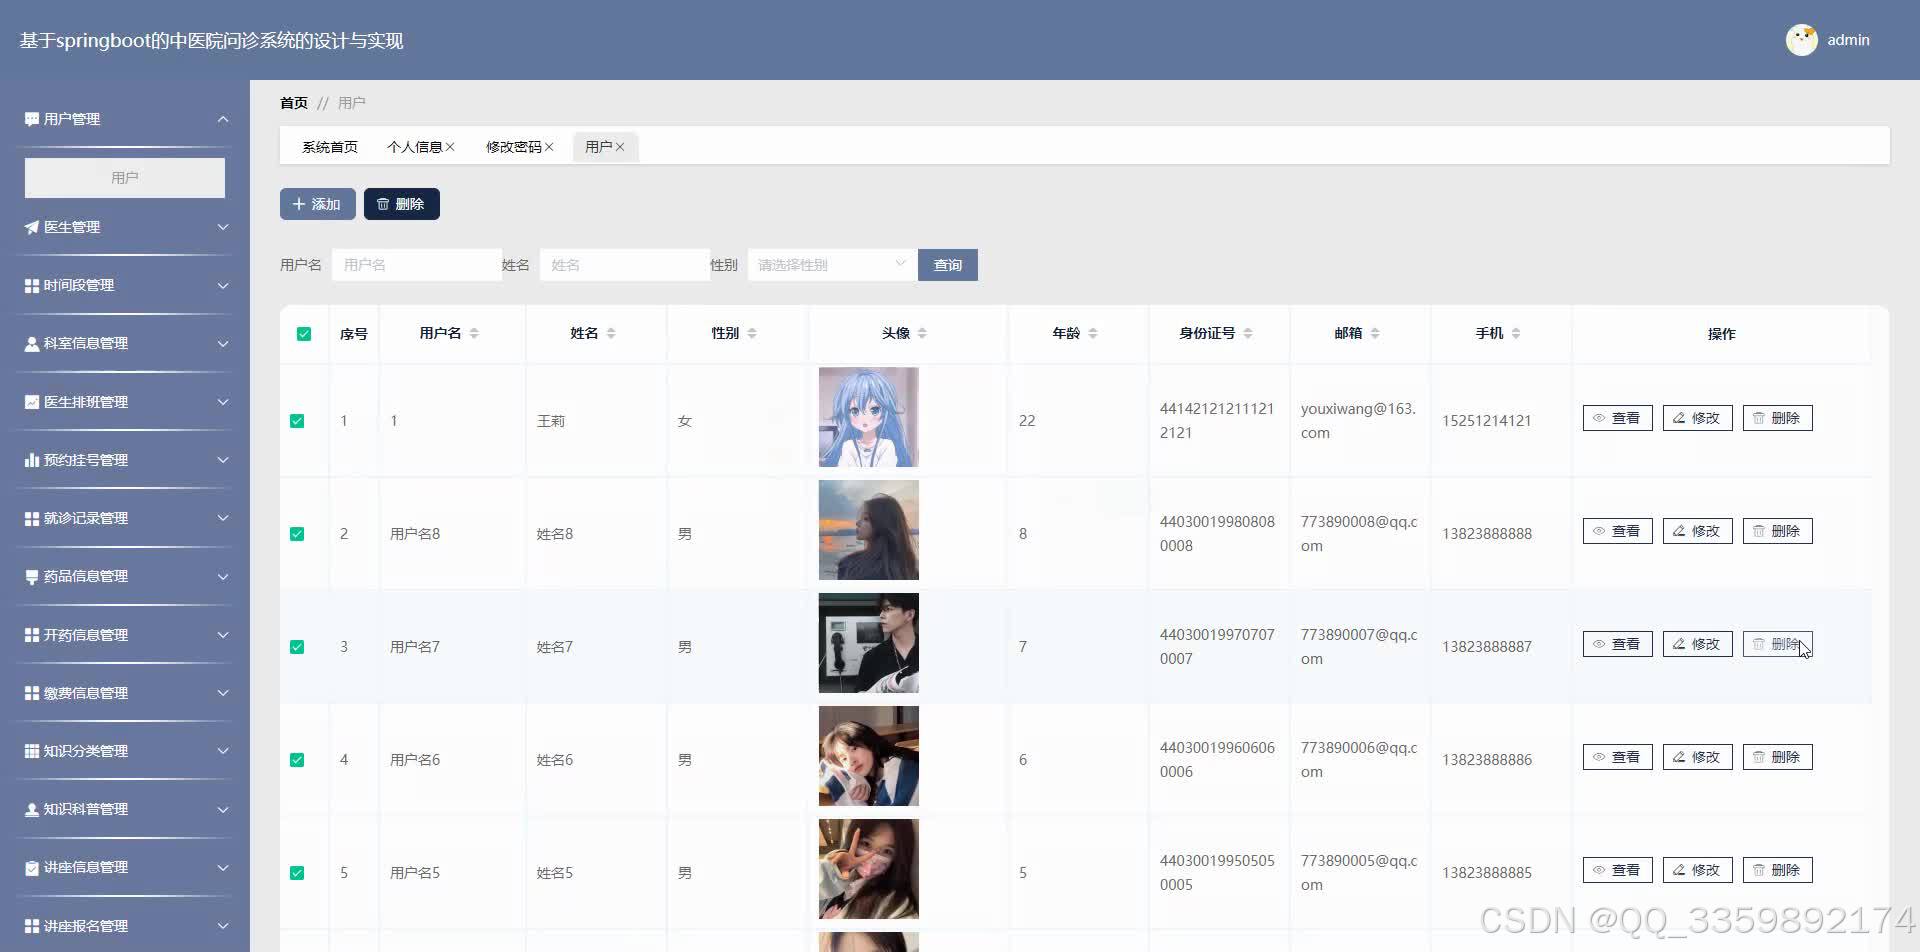The image size is (1920, 952).
Task: Sort by 用户名 column arrows
Action: (x=474, y=333)
